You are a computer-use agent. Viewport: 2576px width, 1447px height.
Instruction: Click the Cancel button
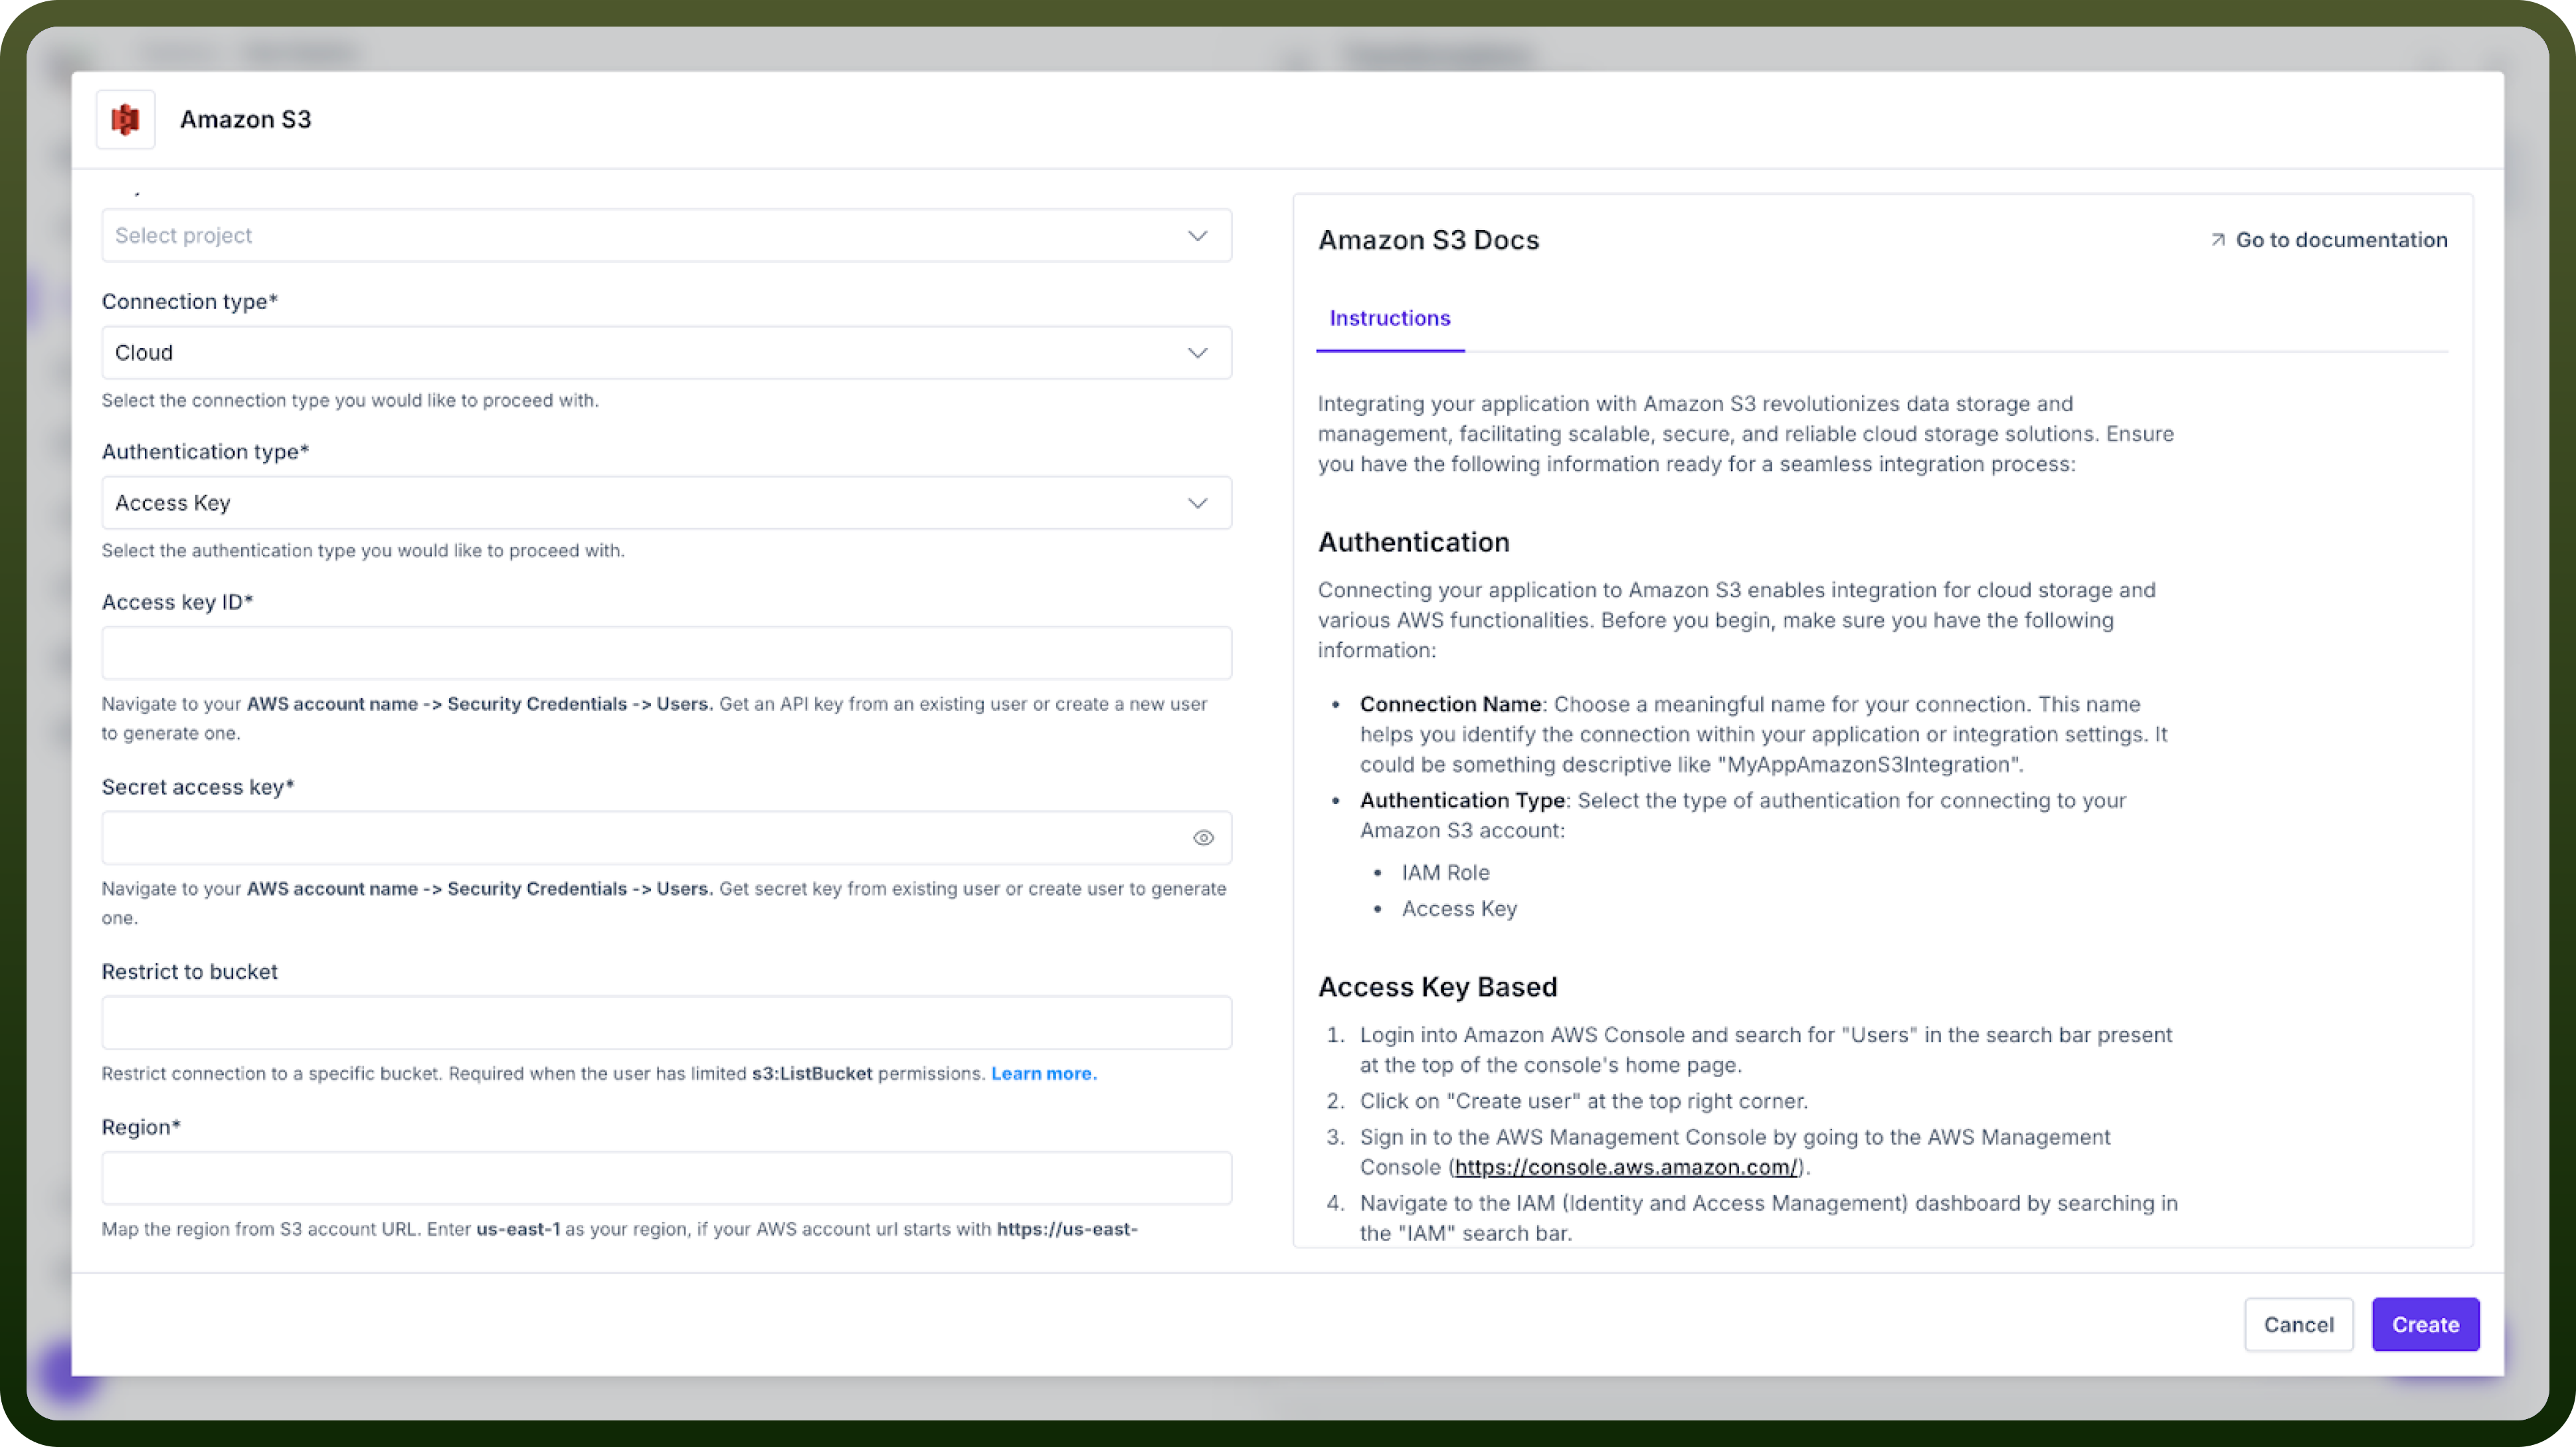(x=2298, y=1324)
